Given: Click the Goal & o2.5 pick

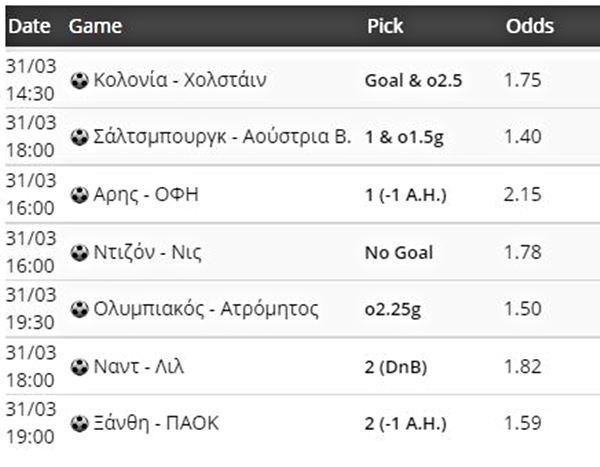Looking at the screenshot, I should [414, 81].
